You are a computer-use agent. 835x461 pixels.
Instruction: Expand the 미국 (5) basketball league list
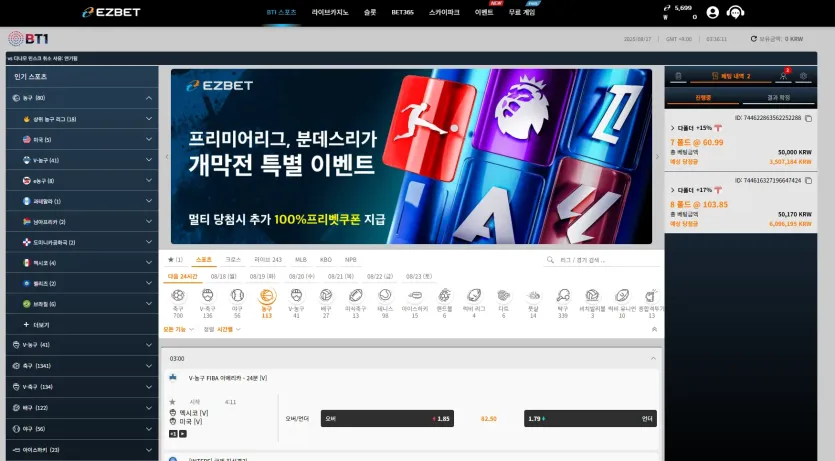pos(83,139)
